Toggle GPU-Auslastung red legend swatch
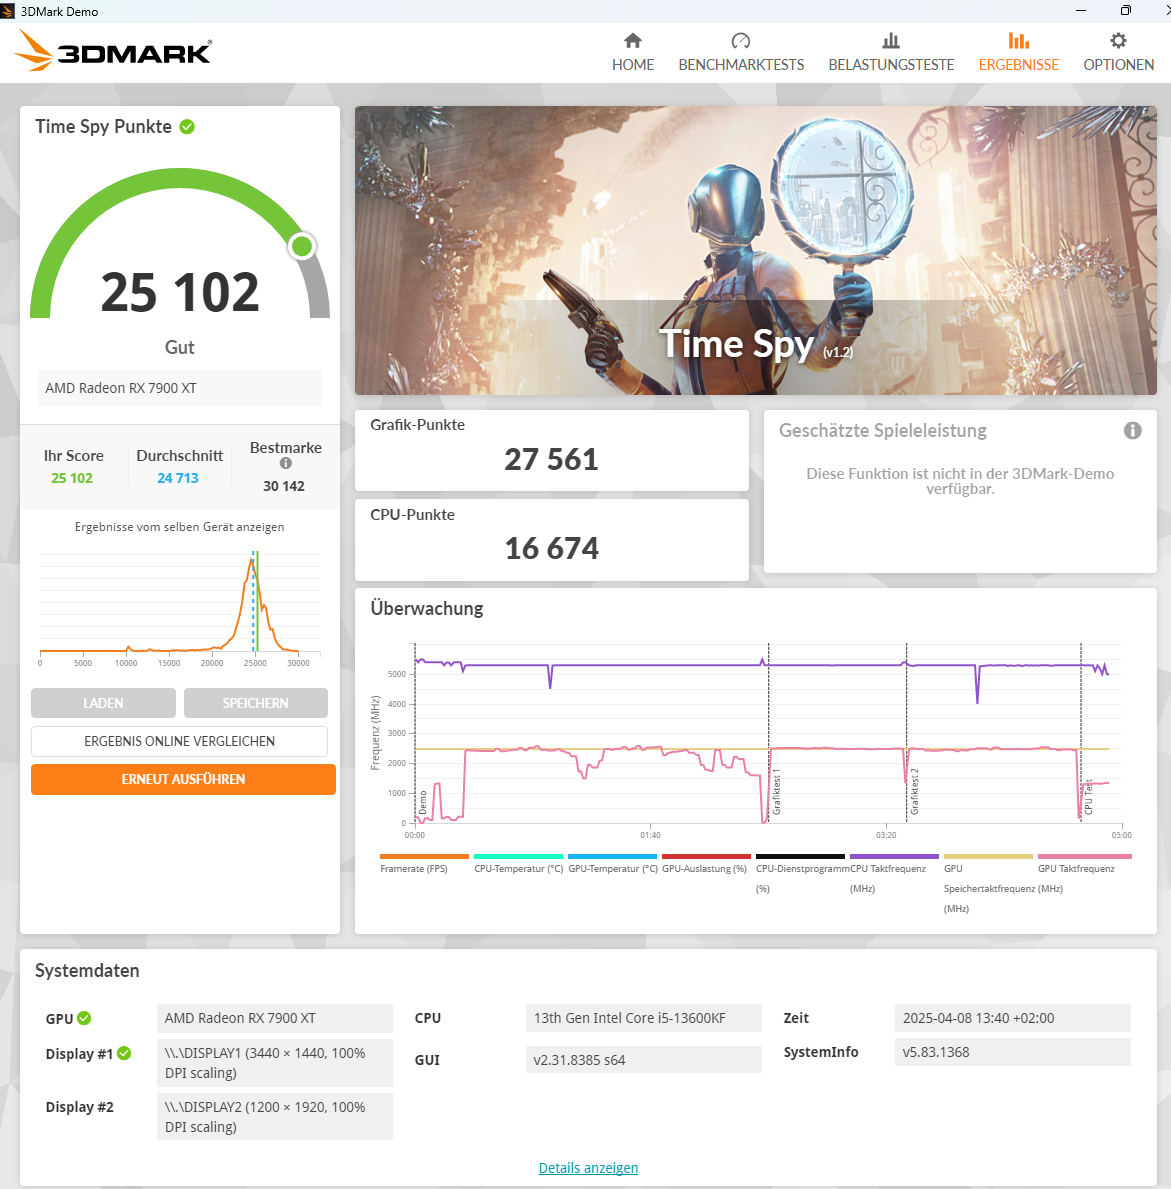 click(x=706, y=857)
